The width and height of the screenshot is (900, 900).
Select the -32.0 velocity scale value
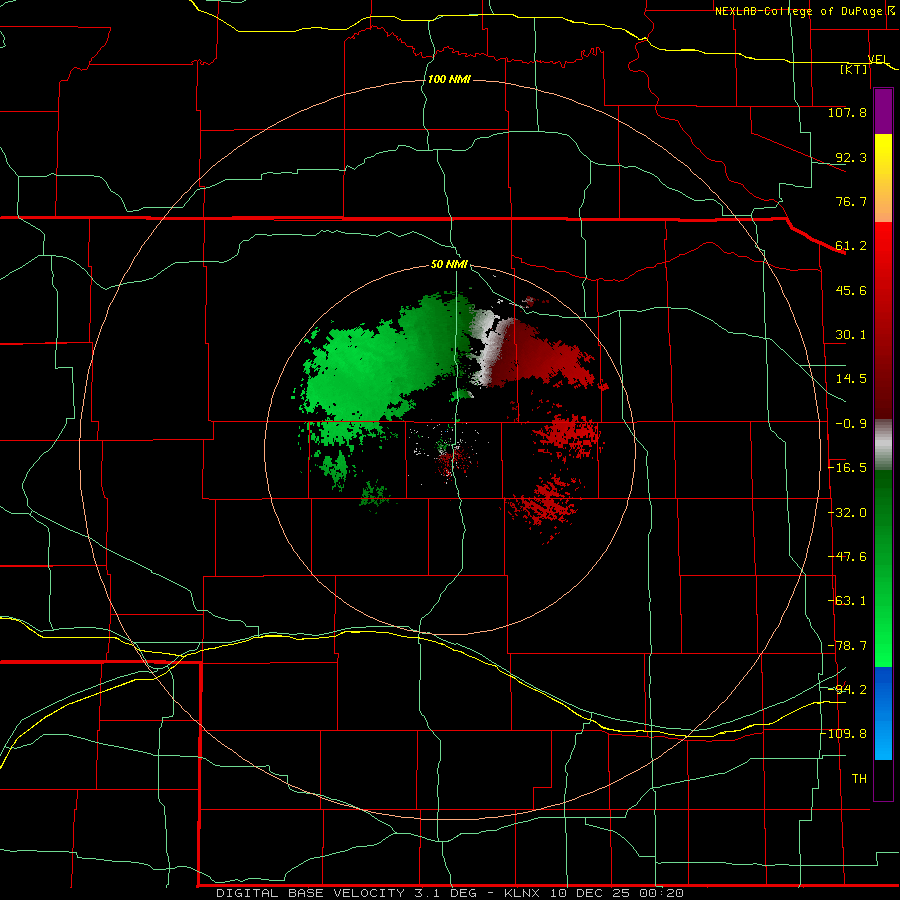click(x=847, y=513)
